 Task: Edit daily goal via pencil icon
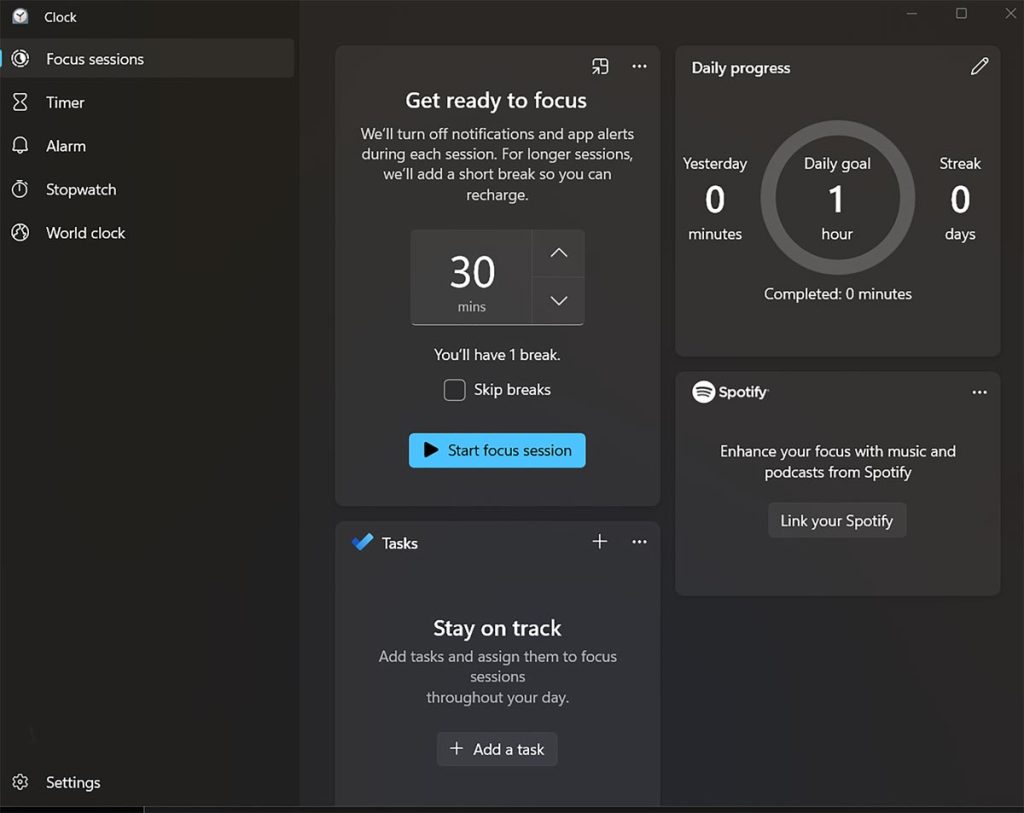pos(979,67)
